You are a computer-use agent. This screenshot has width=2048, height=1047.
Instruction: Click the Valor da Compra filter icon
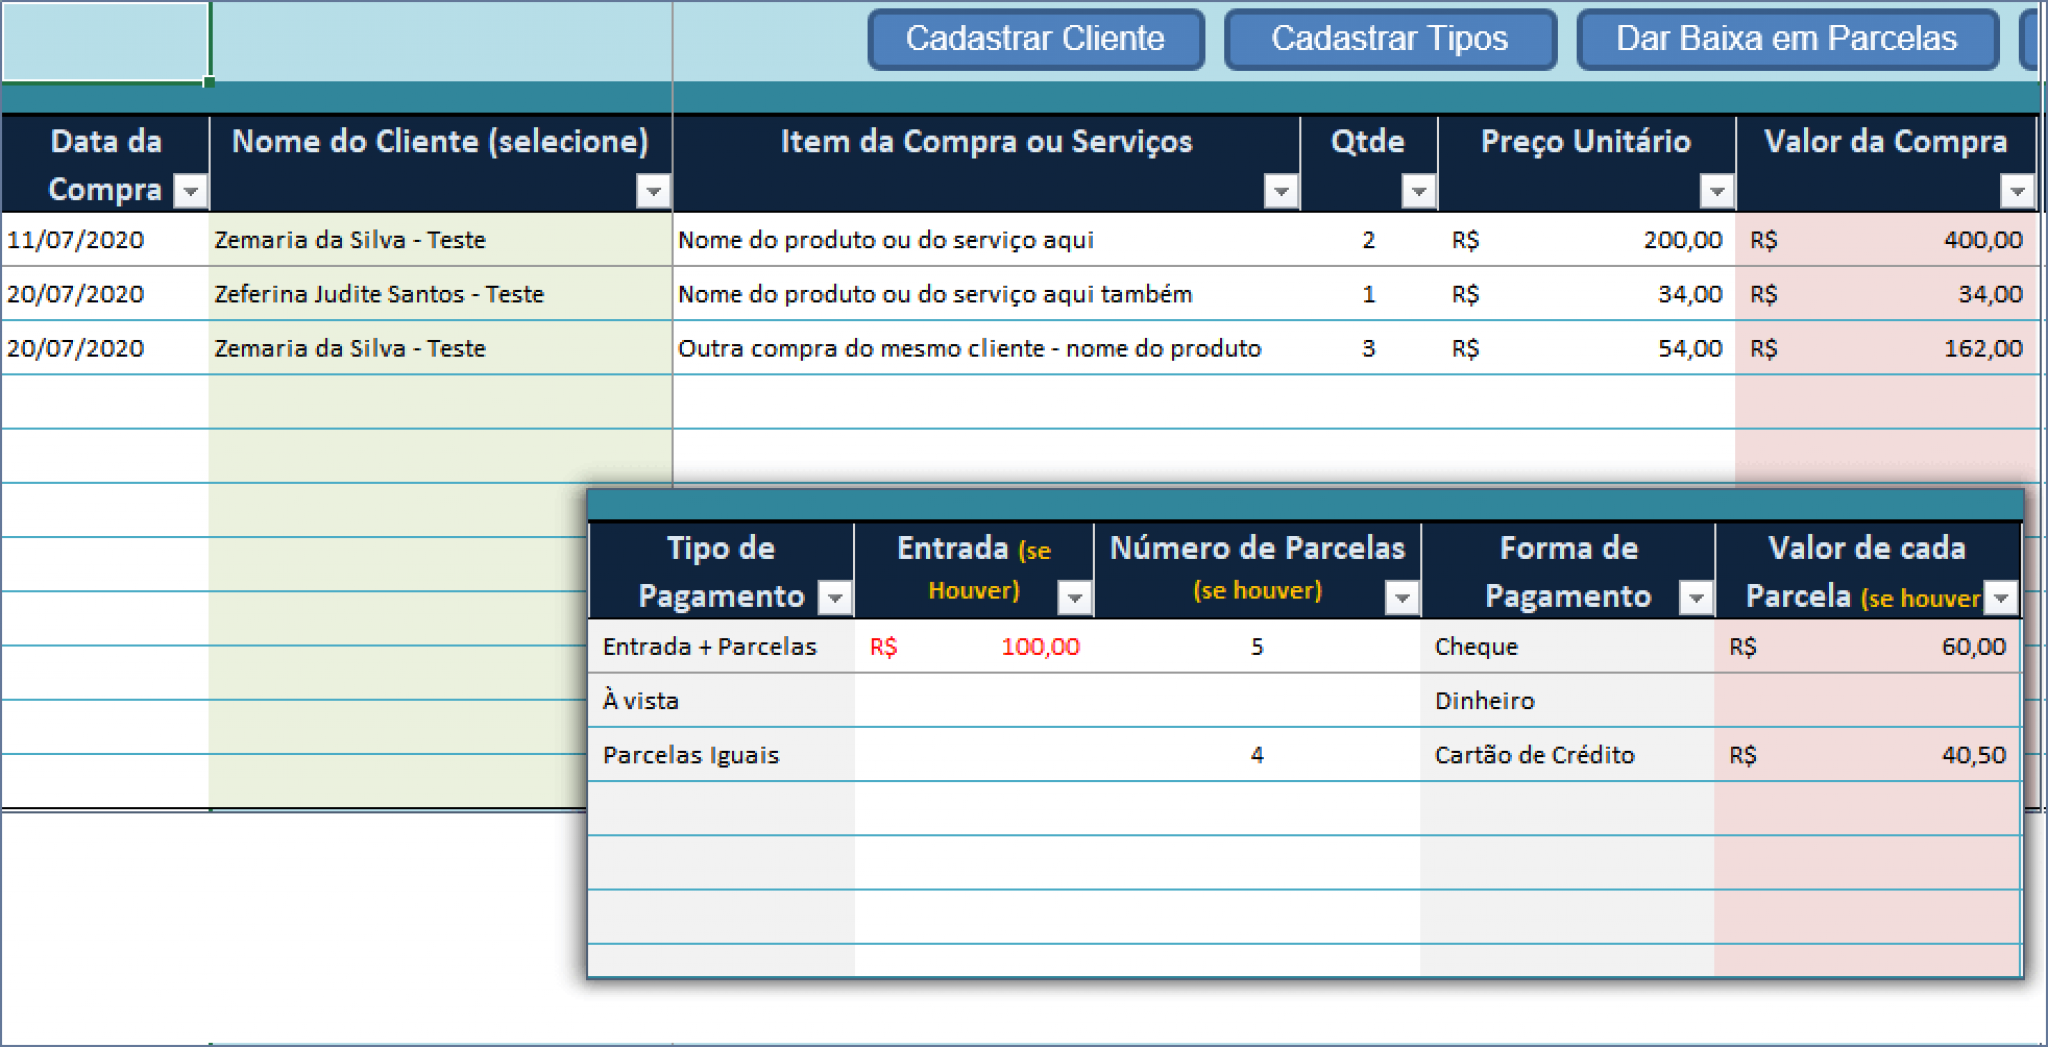(2018, 190)
